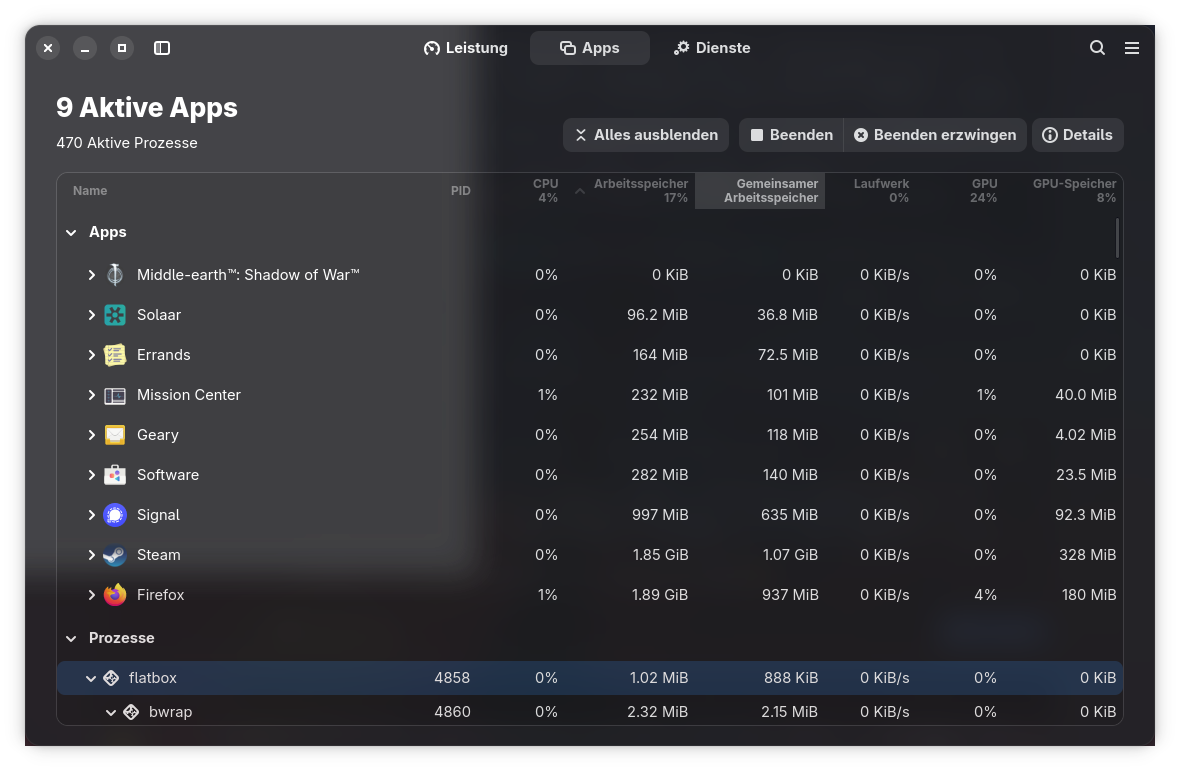Expand the Errands row
This screenshot has height=771, width=1180.
92,355
